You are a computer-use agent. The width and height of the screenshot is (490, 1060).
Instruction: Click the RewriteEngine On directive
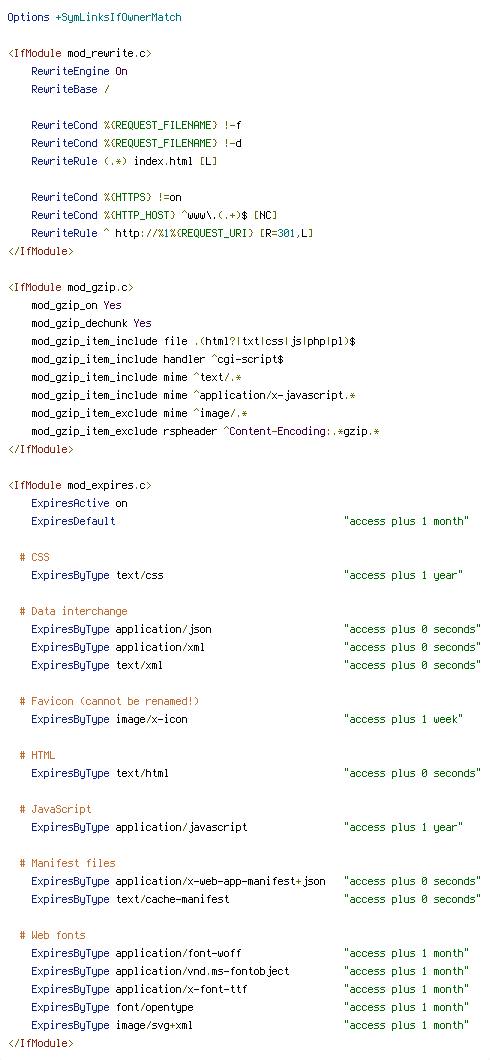pyautogui.click(x=79, y=72)
